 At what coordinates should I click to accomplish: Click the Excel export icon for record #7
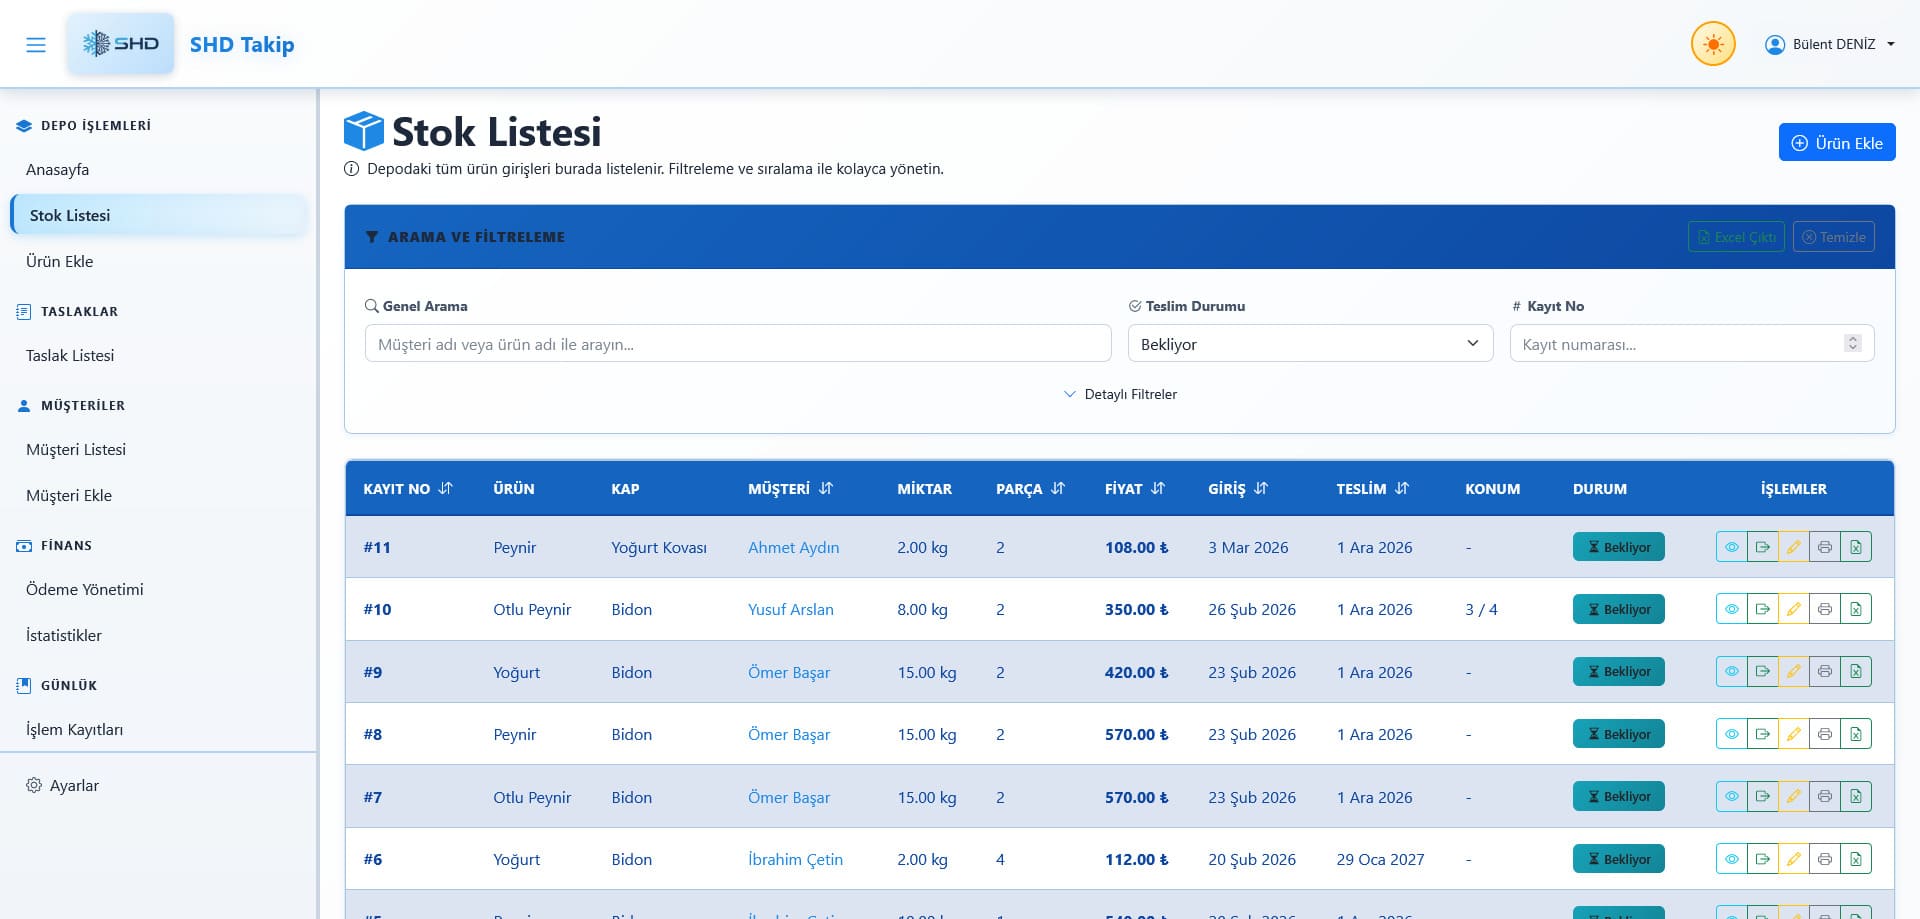point(1856,797)
